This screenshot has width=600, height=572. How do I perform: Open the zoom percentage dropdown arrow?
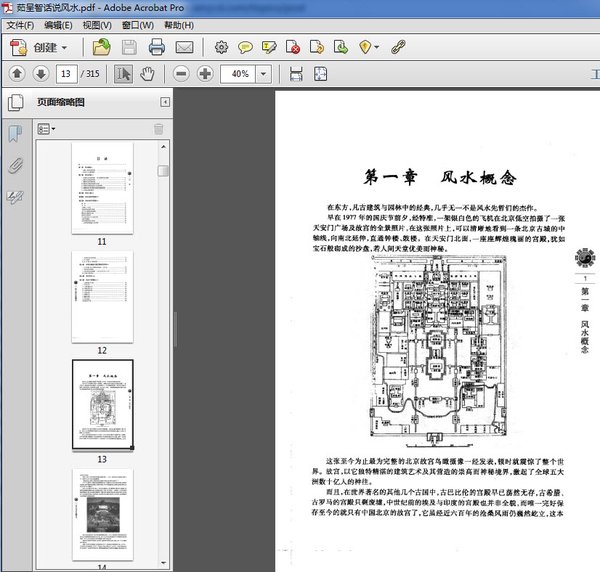(263, 74)
